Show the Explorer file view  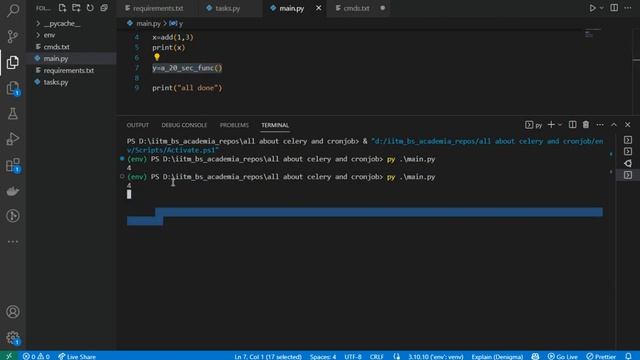(x=13, y=62)
